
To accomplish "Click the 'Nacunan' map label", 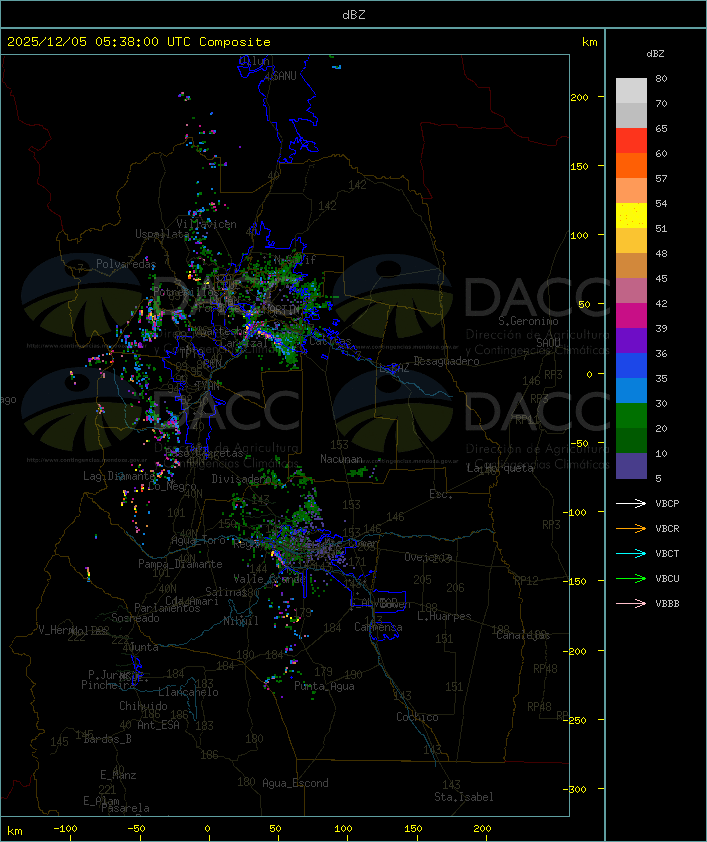I will tap(341, 459).
